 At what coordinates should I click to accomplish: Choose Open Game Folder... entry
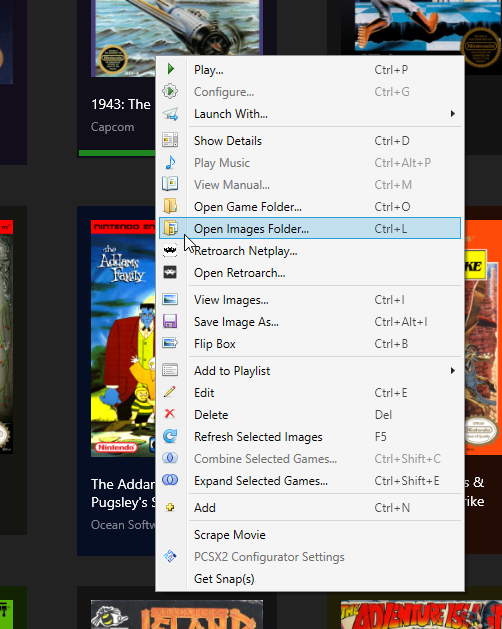pyautogui.click(x=310, y=207)
